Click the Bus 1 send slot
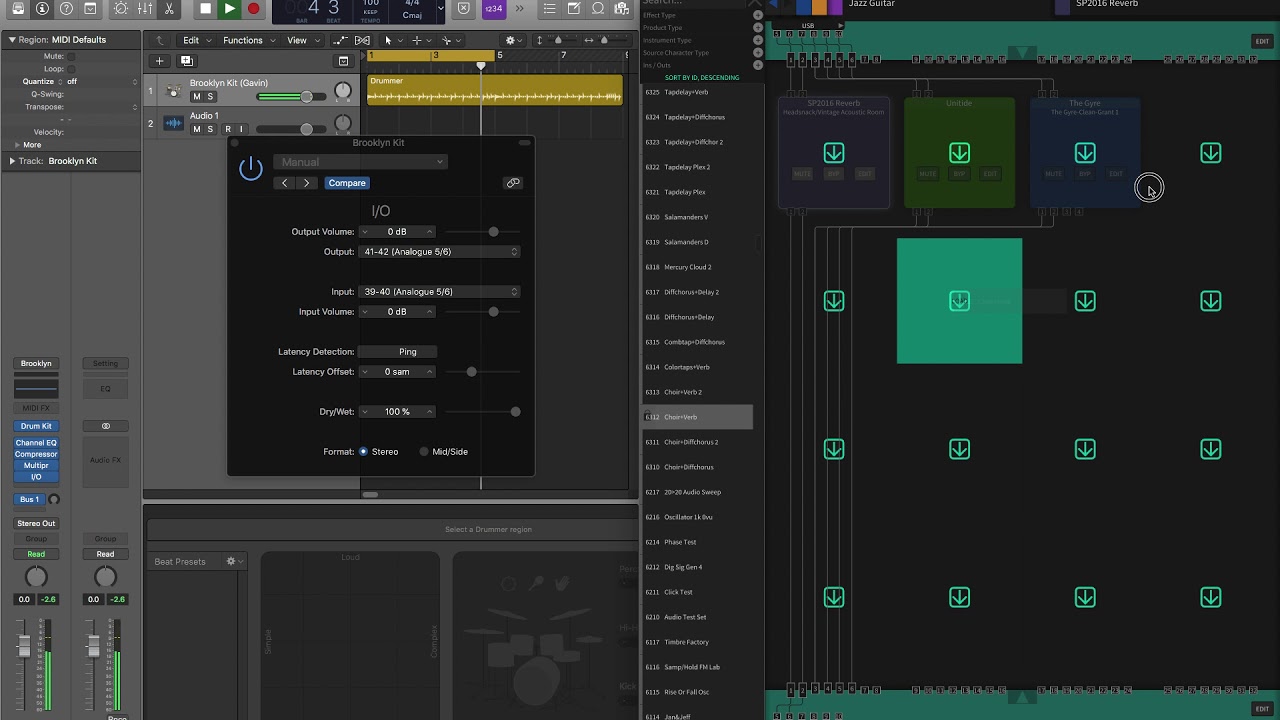The image size is (1280, 720). 30,499
